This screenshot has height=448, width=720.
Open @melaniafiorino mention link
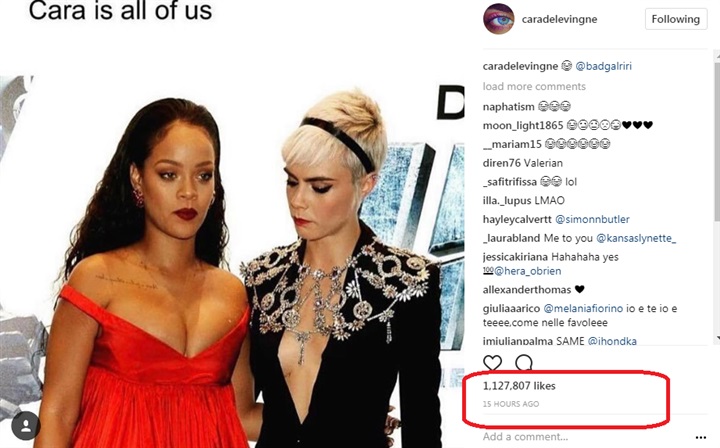(583, 308)
